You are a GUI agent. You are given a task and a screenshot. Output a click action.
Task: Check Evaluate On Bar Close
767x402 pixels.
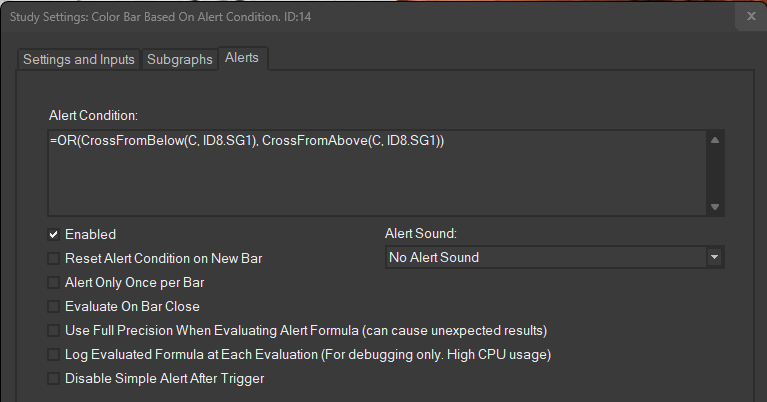pos(53,307)
